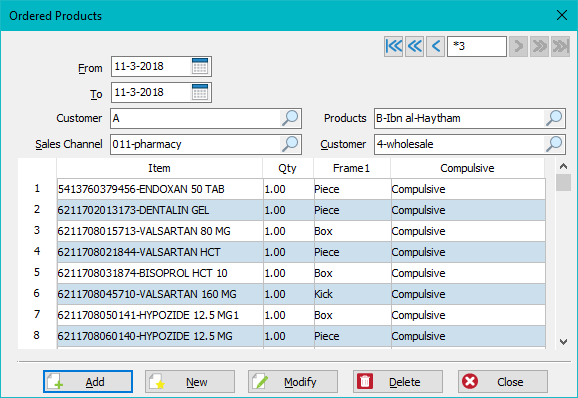Select item 6211708060140-HYPOZIDE 12.5 MG
Viewport: 578px width, 398px height.
click(x=160, y=336)
